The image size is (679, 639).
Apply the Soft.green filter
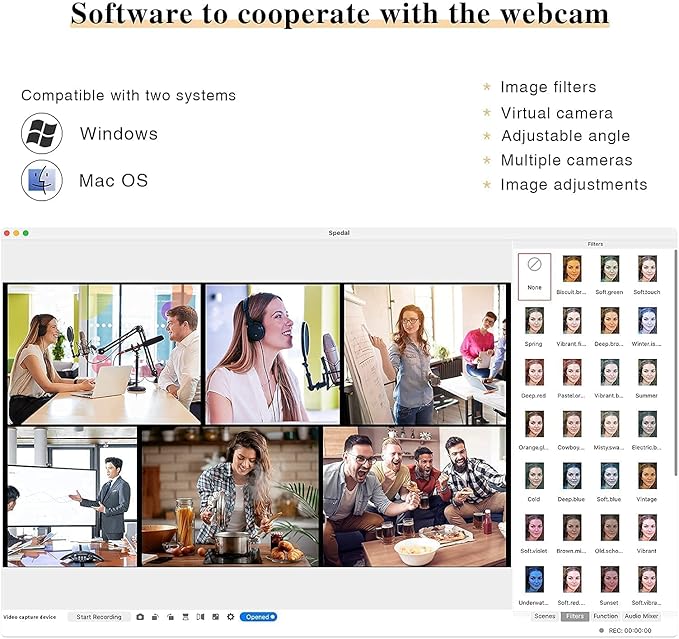tap(609, 269)
